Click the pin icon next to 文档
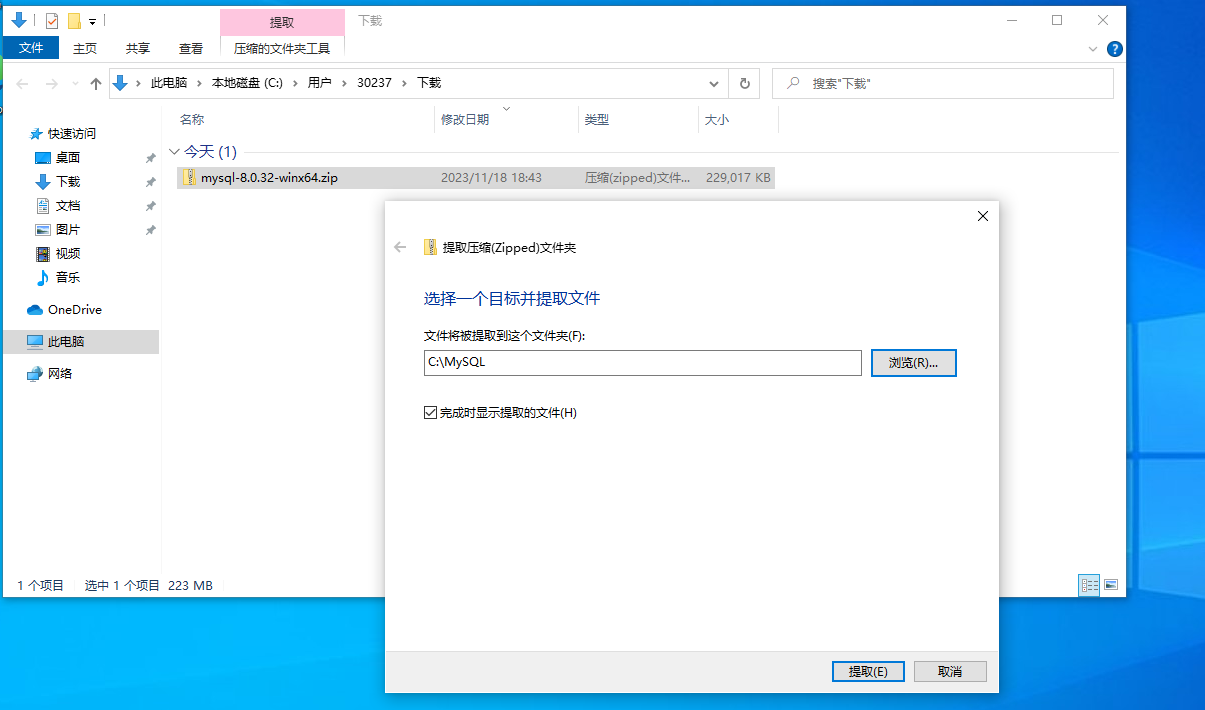The width and height of the screenshot is (1205, 710). [x=150, y=206]
